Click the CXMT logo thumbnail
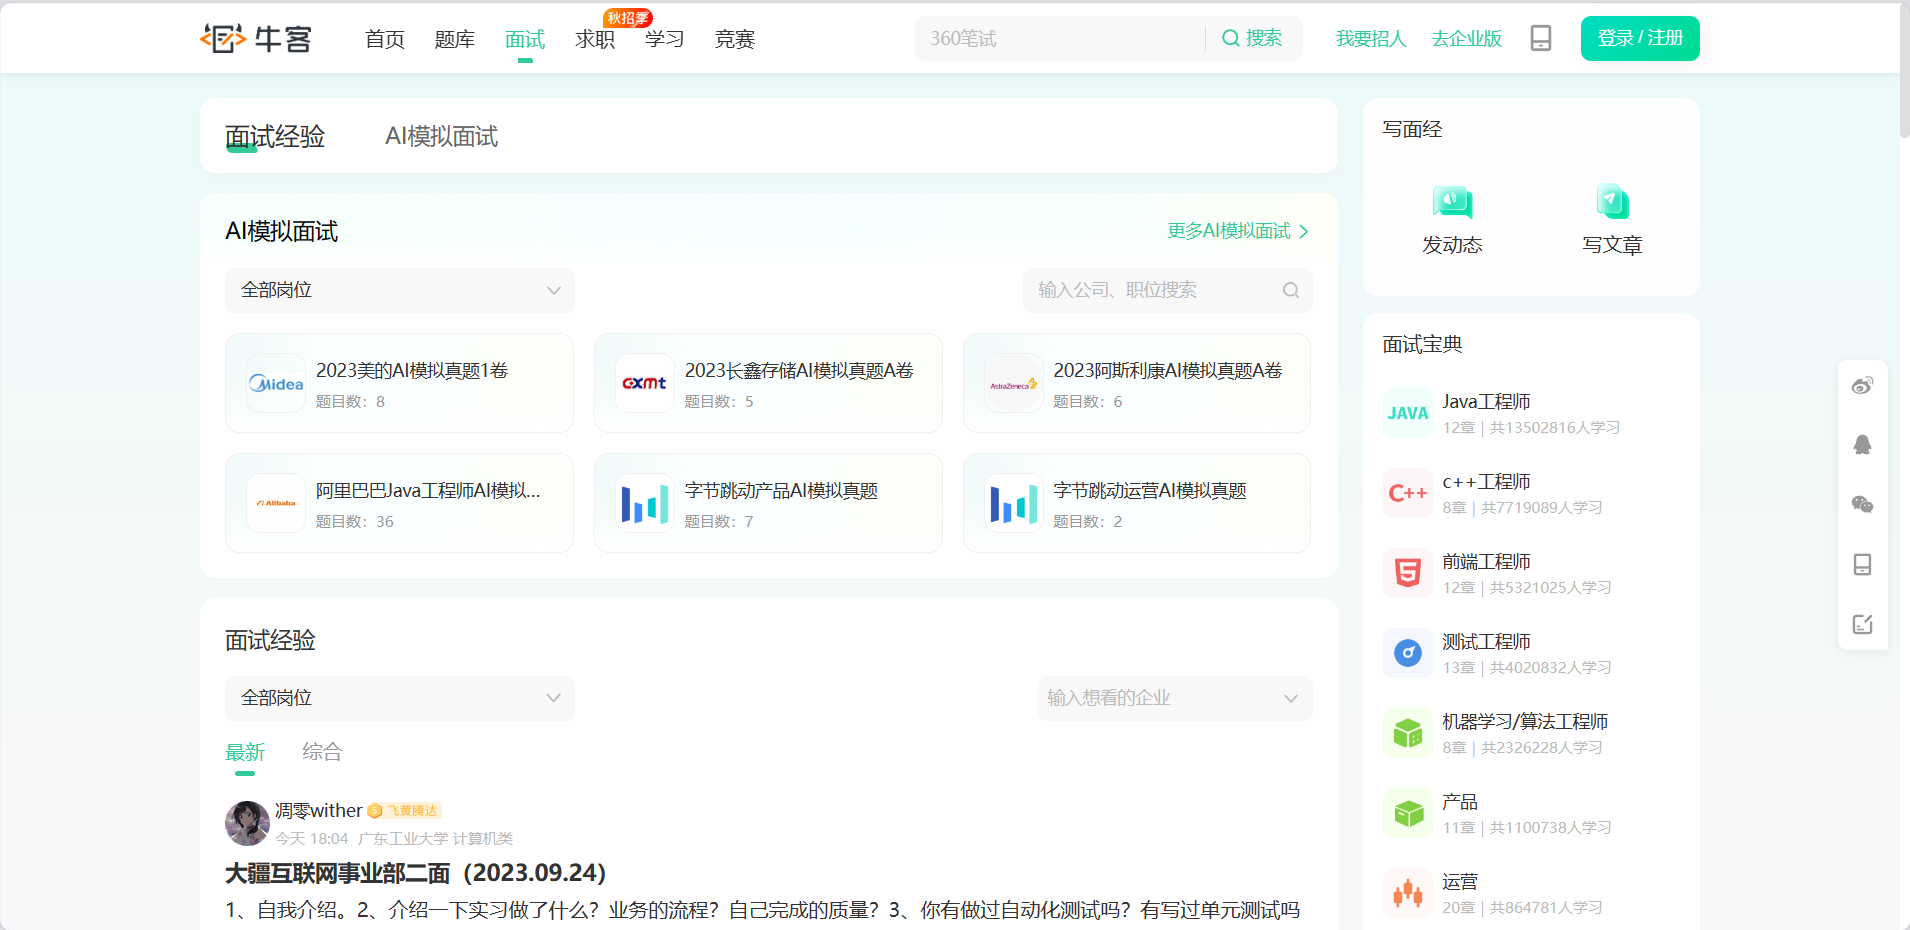 pyautogui.click(x=644, y=383)
